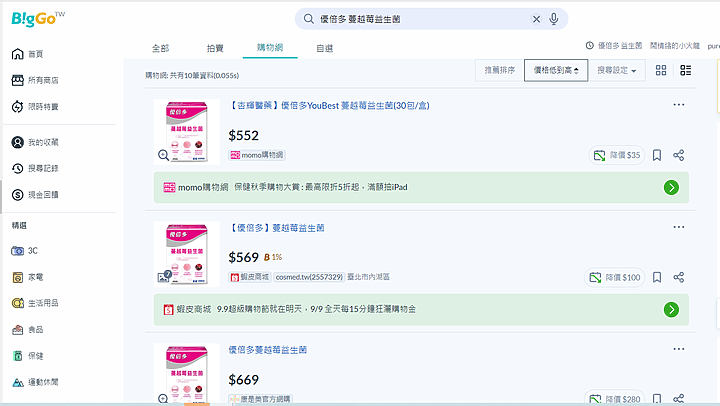720x406 pixels.
Task: Click the search magnifier icon
Action: point(309,19)
